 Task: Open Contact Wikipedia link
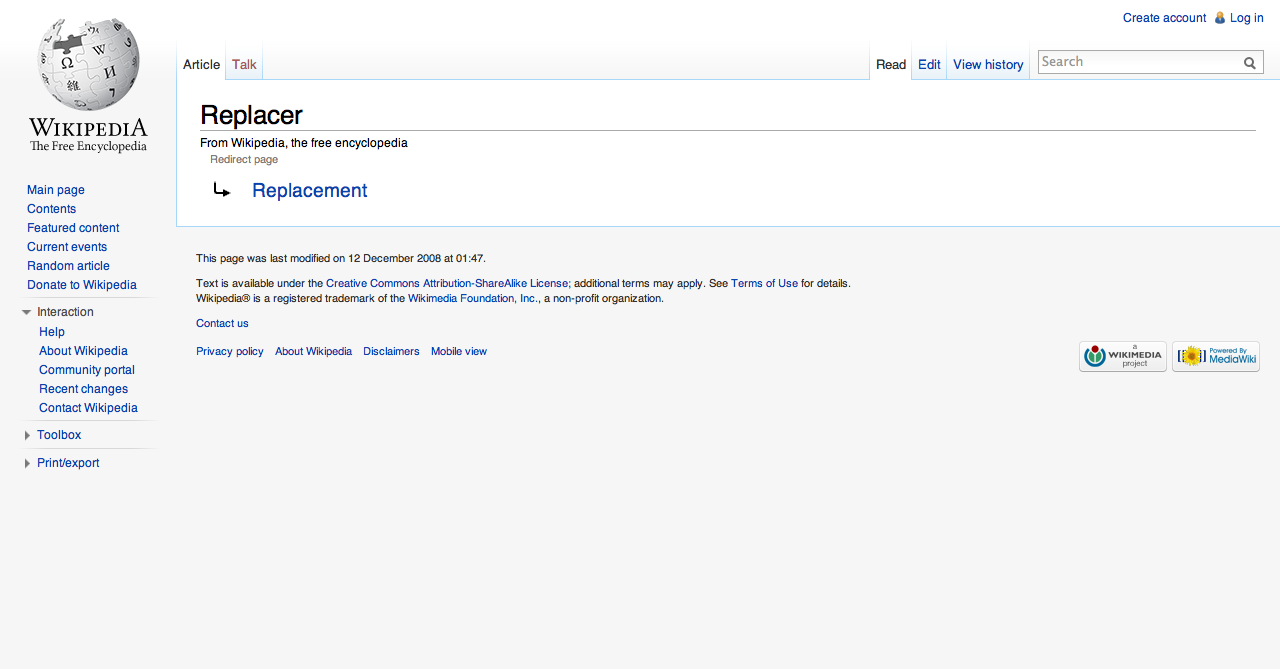point(88,408)
